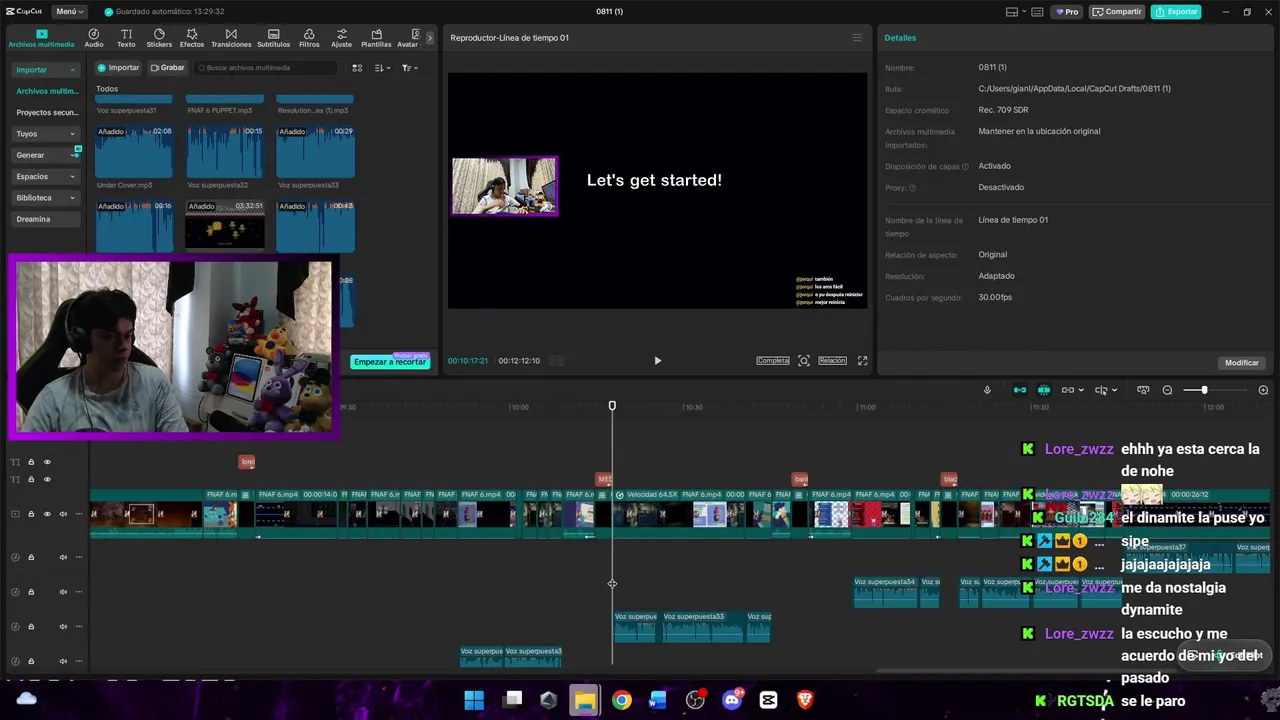The height and width of the screenshot is (720, 1280).
Task: Enter fullscreen preview mode
Action: click(x=863, y=361)
